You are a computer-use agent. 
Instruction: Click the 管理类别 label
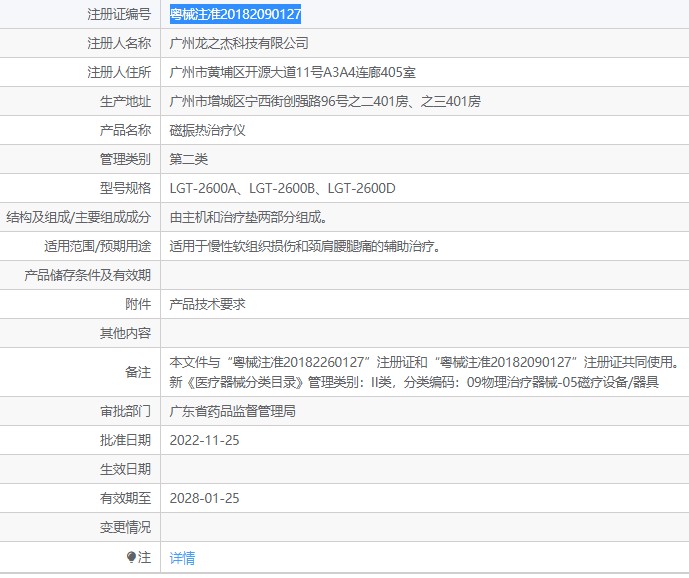[125, 159]
